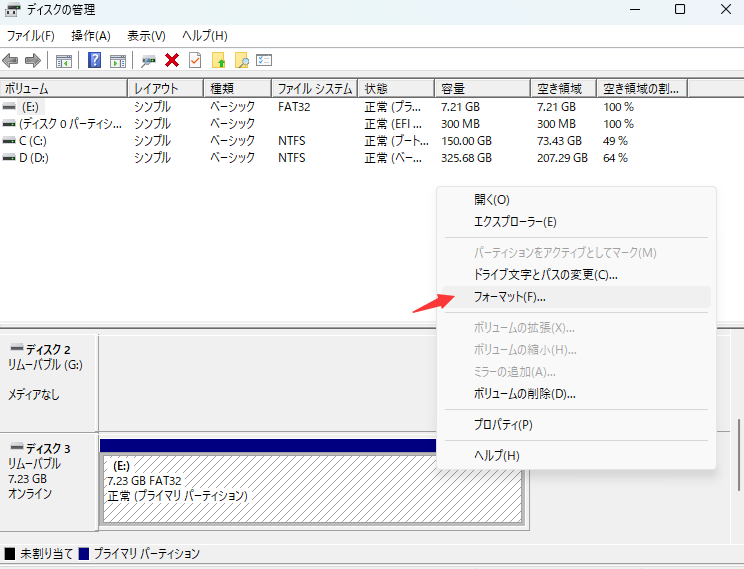This screenshot has width=744, height=569.
Task: Open the 表示(V) menu
Action: pyautogui.click(x=146, y=36)
